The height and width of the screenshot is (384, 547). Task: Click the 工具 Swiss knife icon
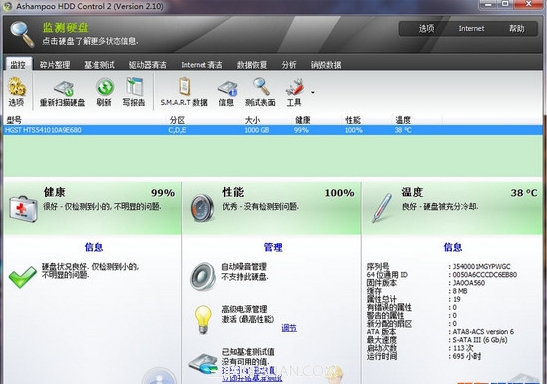coord(295,87)
